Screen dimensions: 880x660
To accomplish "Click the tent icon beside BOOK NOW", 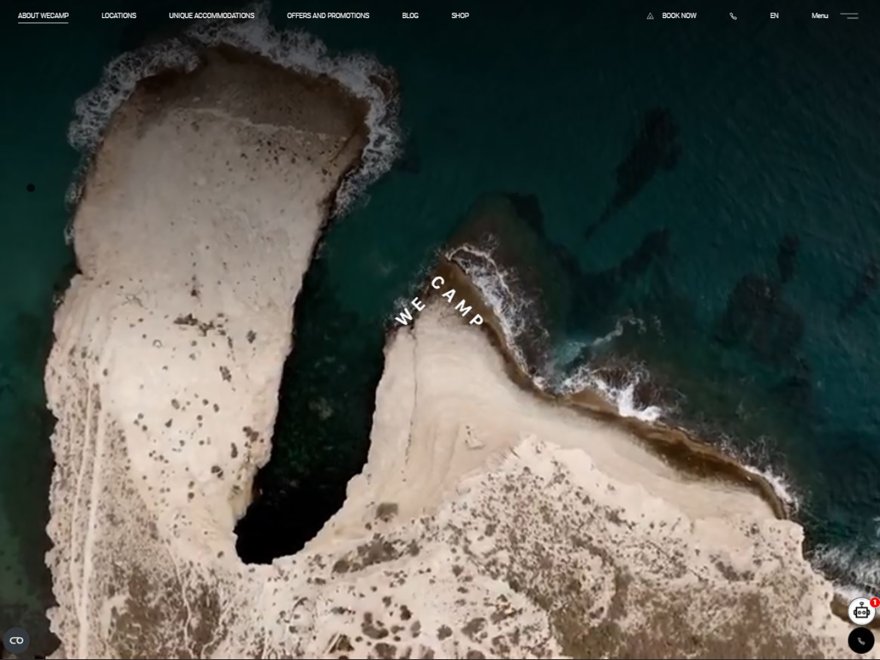I will (650, 16).
